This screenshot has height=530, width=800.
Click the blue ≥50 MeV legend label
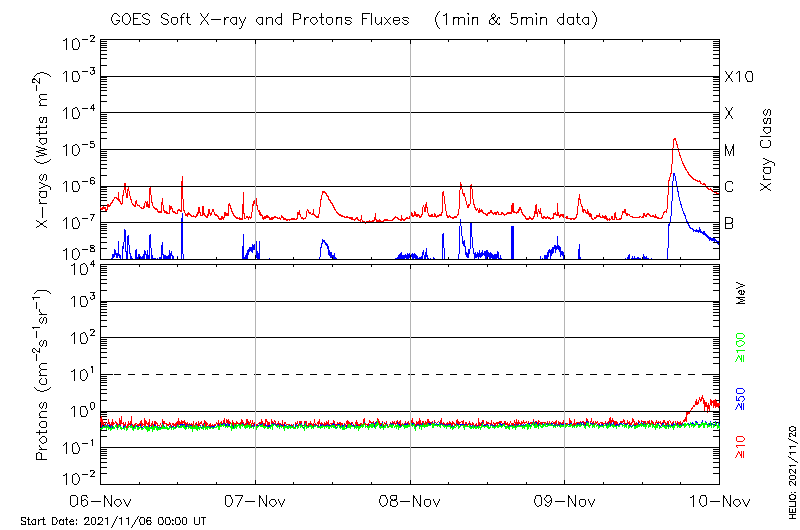pos(740,398)
